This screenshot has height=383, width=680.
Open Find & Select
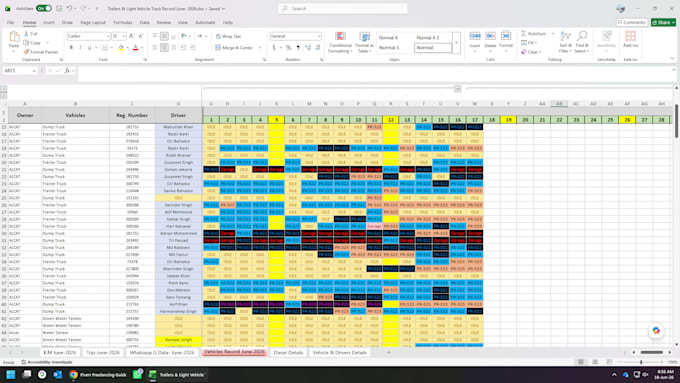click(x=582, y=42)
